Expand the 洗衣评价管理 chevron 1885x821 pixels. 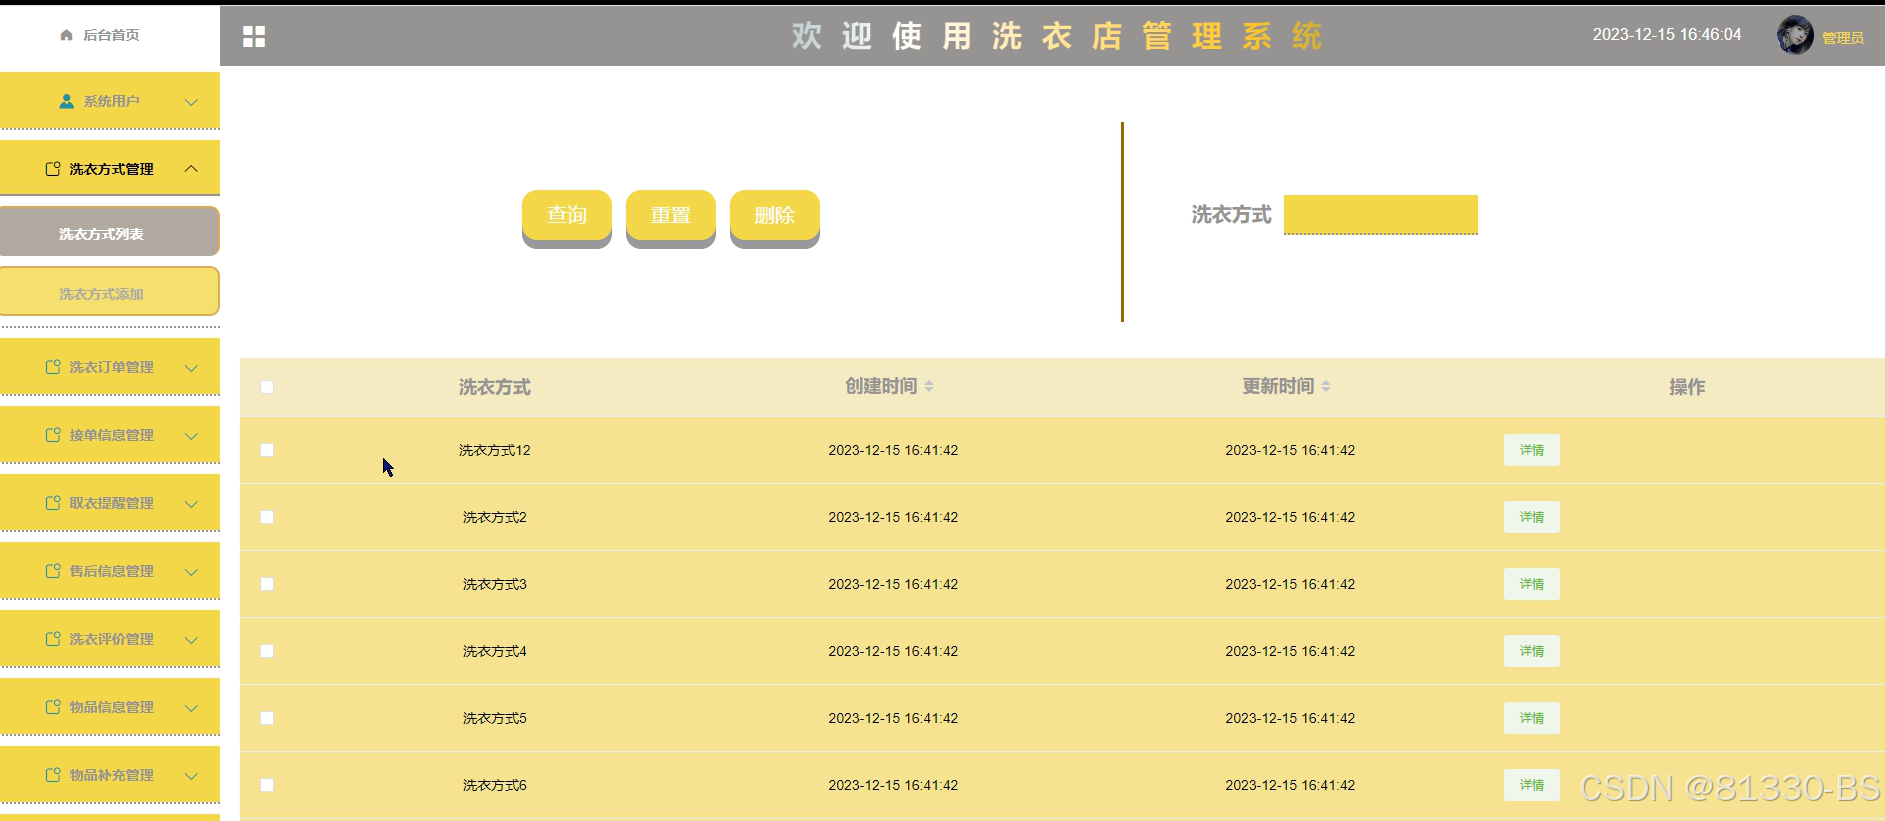tap(191, 640)
